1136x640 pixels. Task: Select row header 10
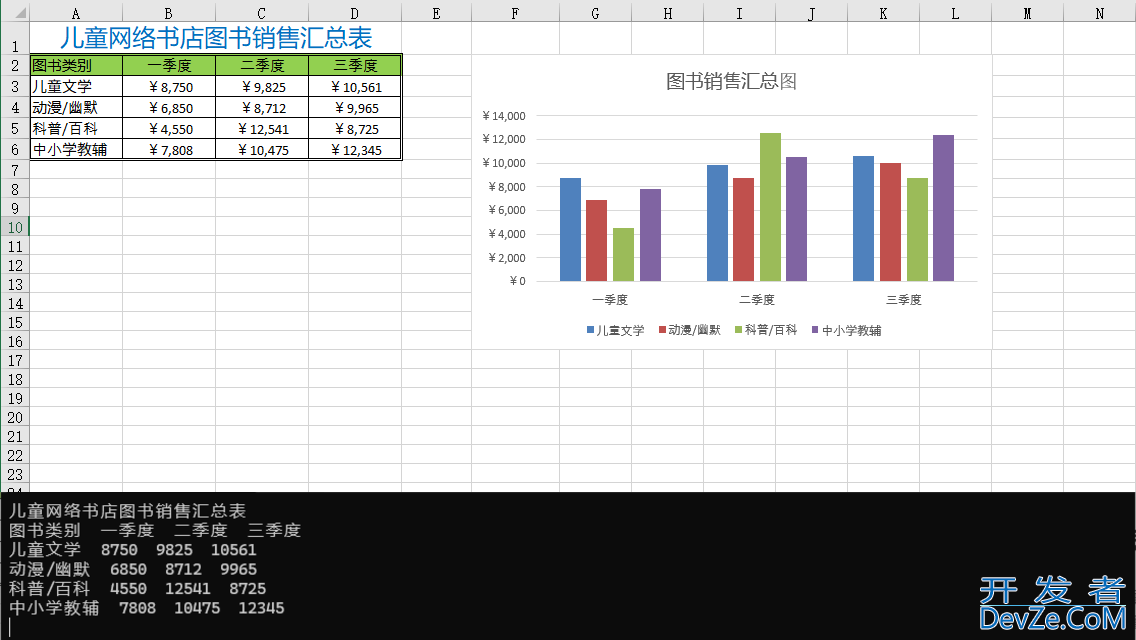(x=15, y=227)
